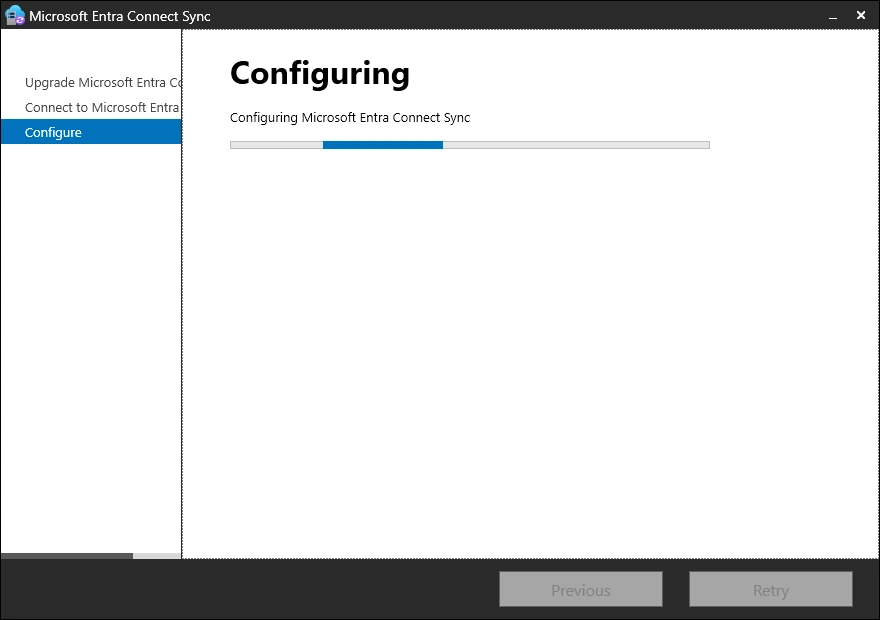Click scrollbar track right of the thumb
This screenshot has width=880, height=620.
pos(157,556)
